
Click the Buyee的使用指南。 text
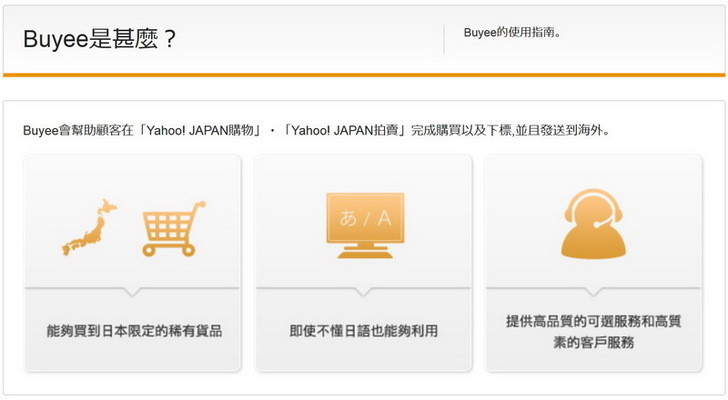512,32
